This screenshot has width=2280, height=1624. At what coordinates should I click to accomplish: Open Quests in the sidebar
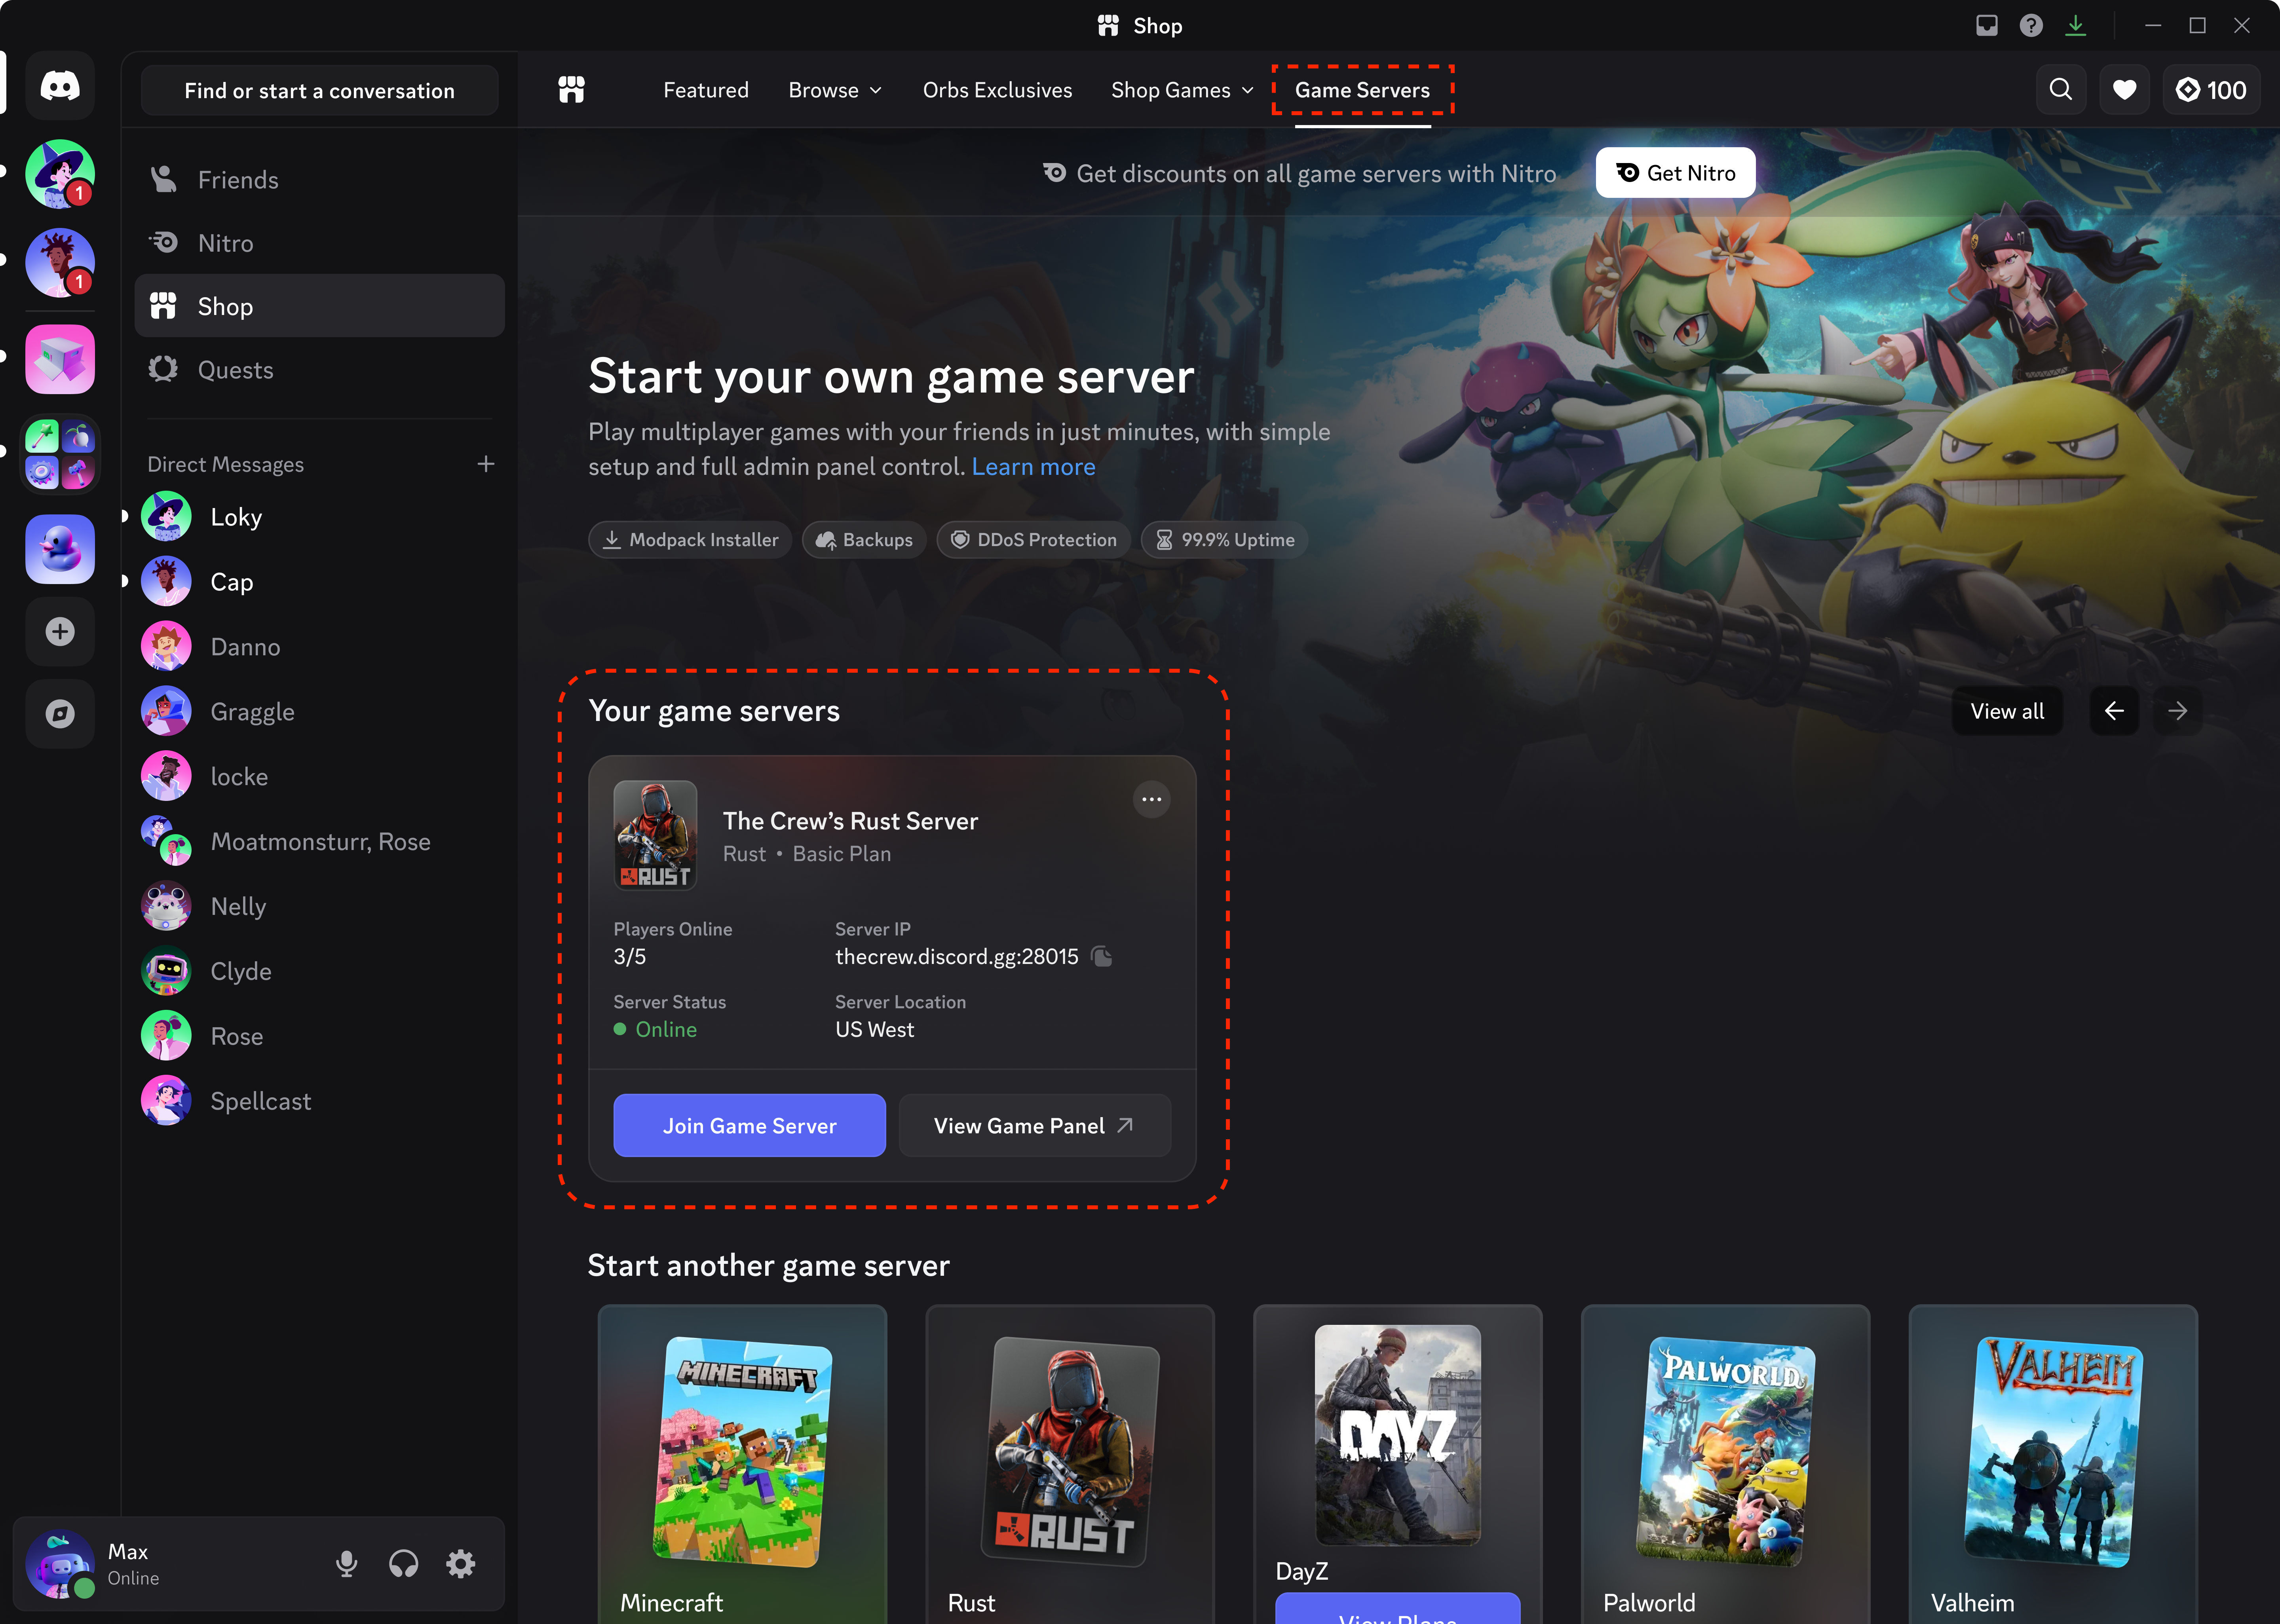tap(319, 370)
